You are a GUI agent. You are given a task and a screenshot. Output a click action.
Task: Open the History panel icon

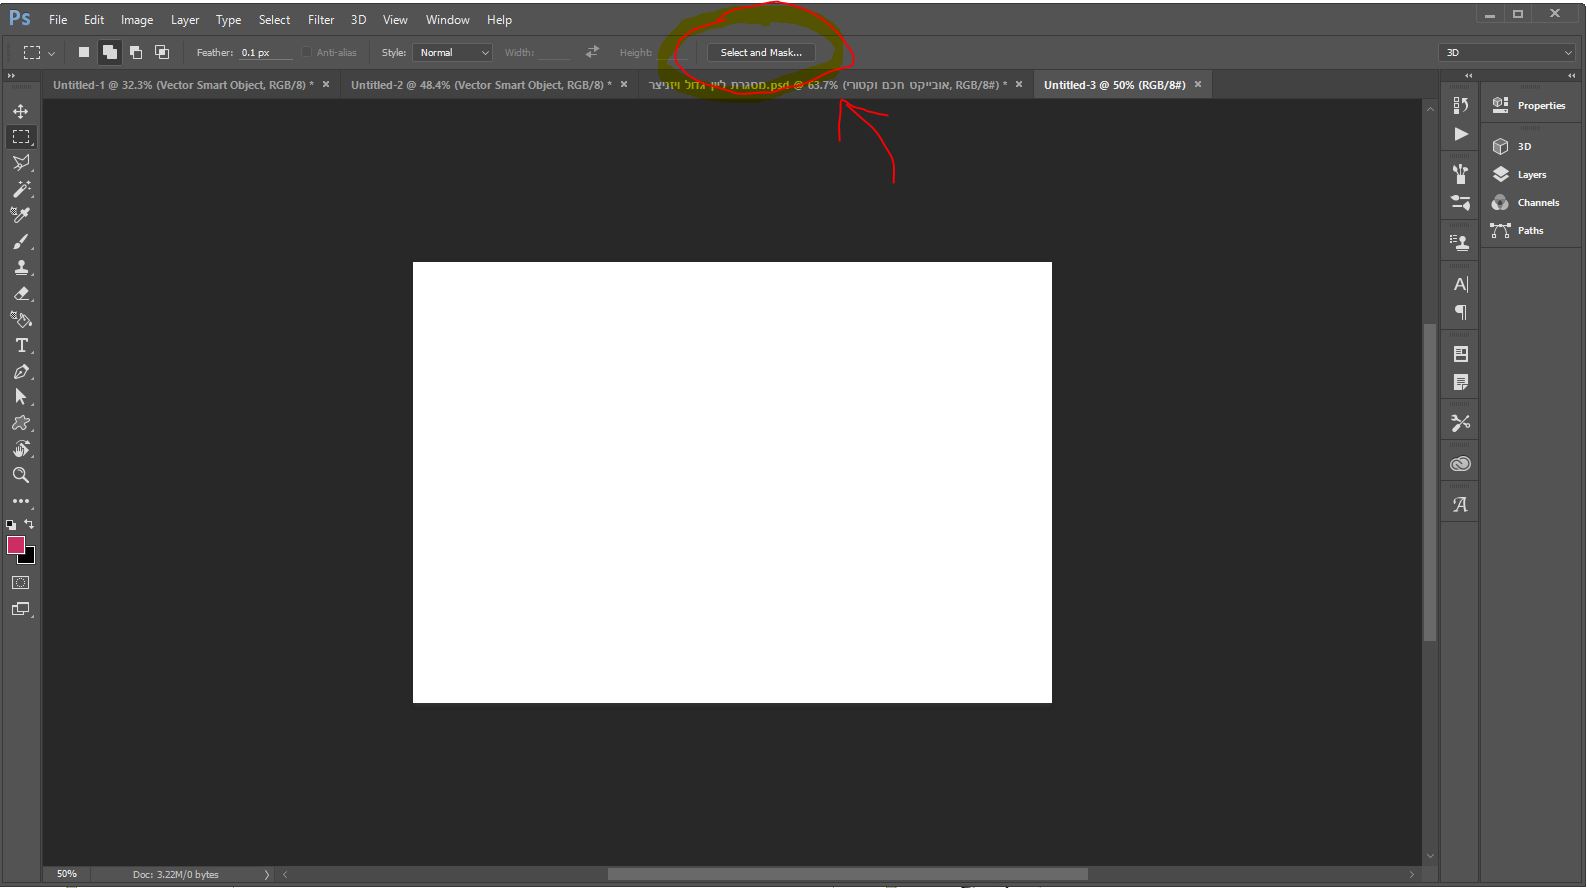[x=1461, y=105]
